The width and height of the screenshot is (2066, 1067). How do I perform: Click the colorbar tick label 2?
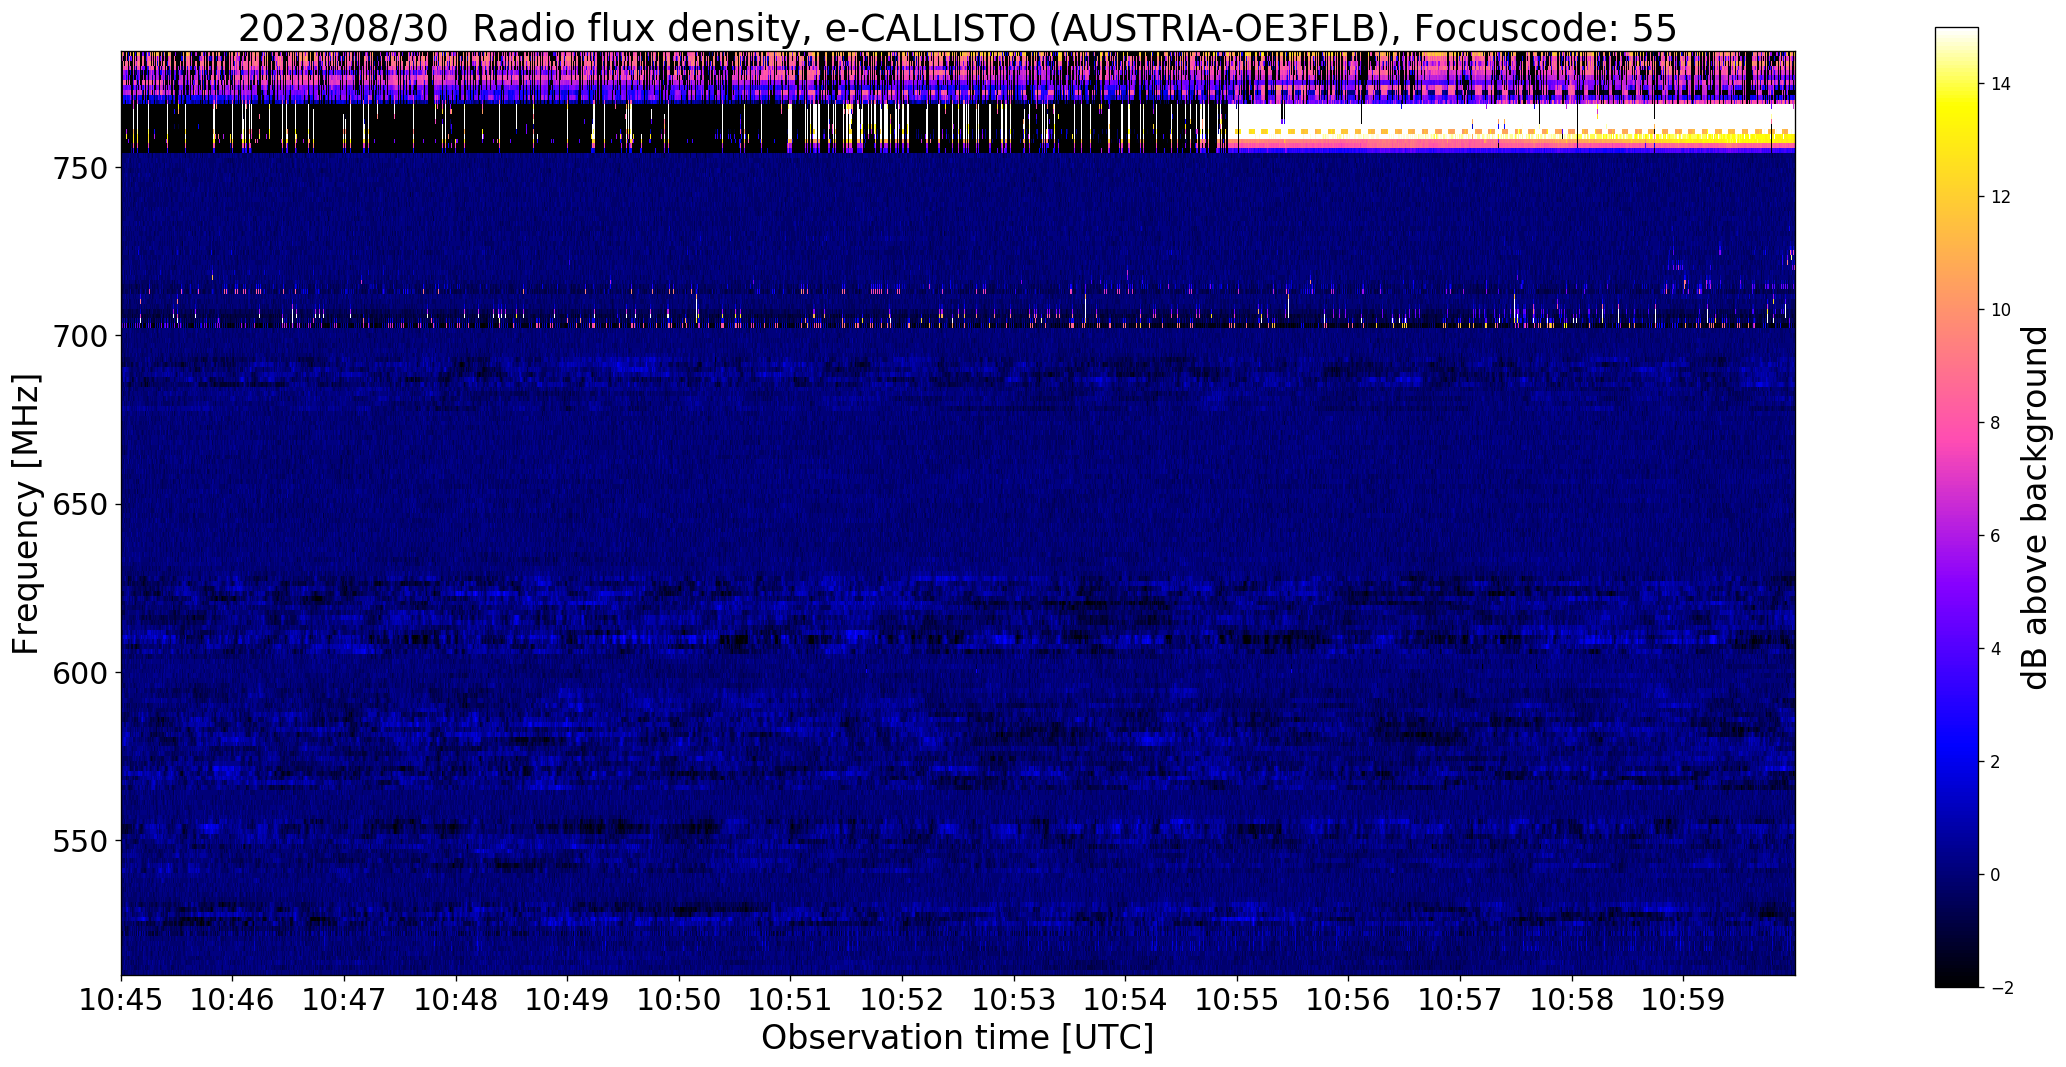click(x=1996, y=762)
